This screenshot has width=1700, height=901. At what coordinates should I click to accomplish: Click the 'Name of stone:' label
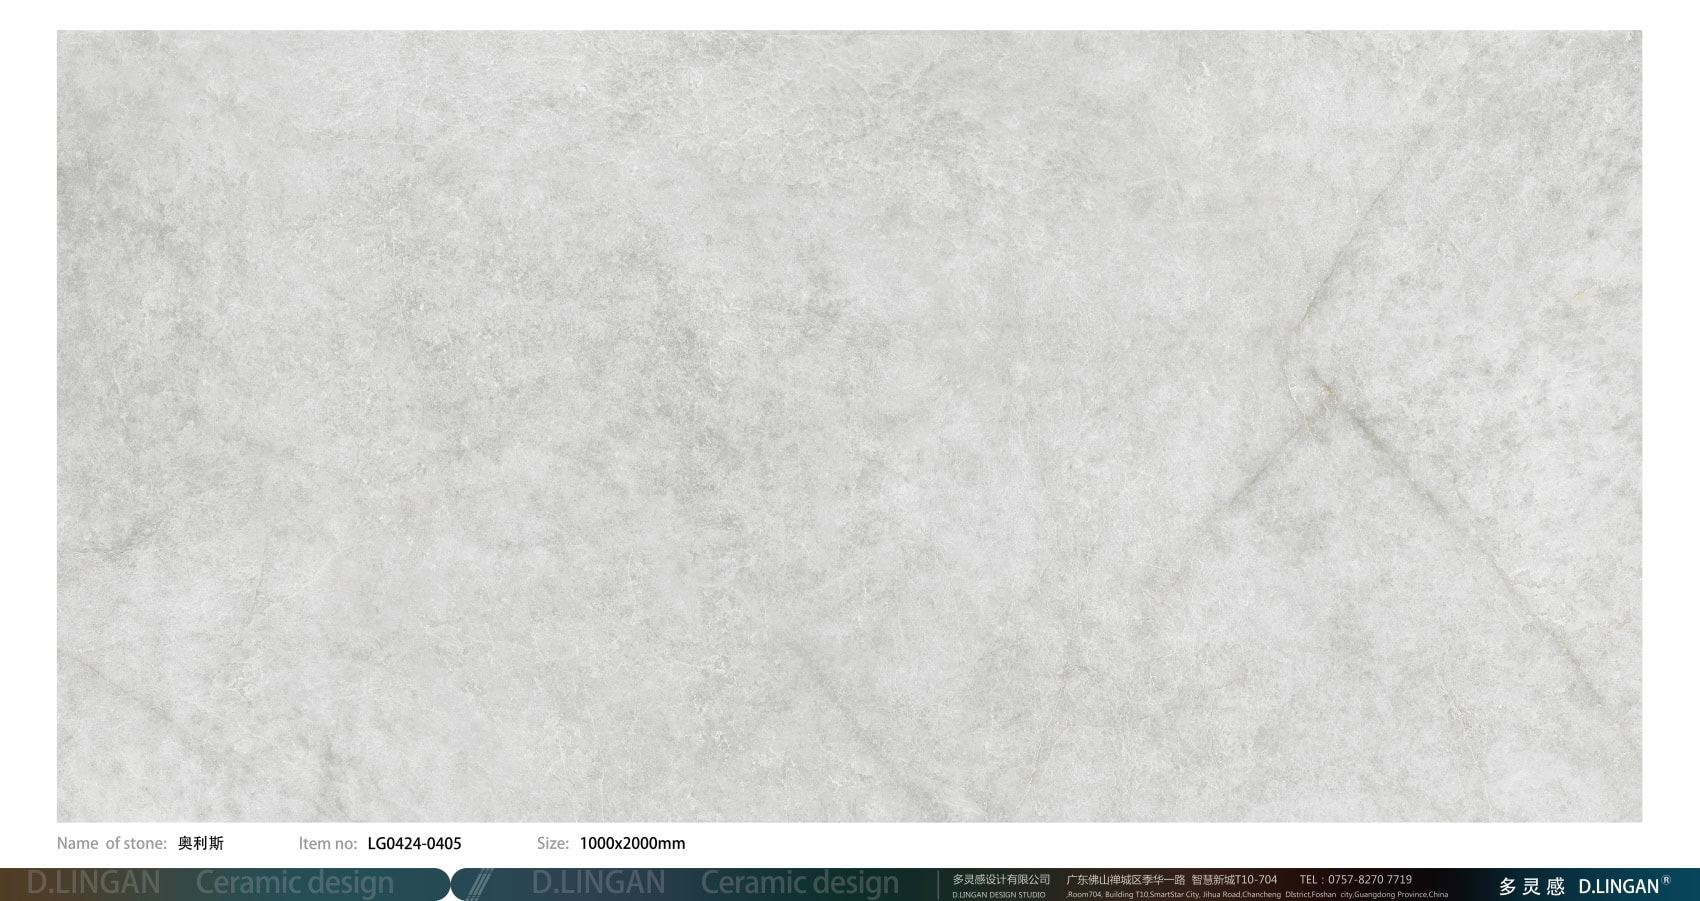click(x=111, y=843)
